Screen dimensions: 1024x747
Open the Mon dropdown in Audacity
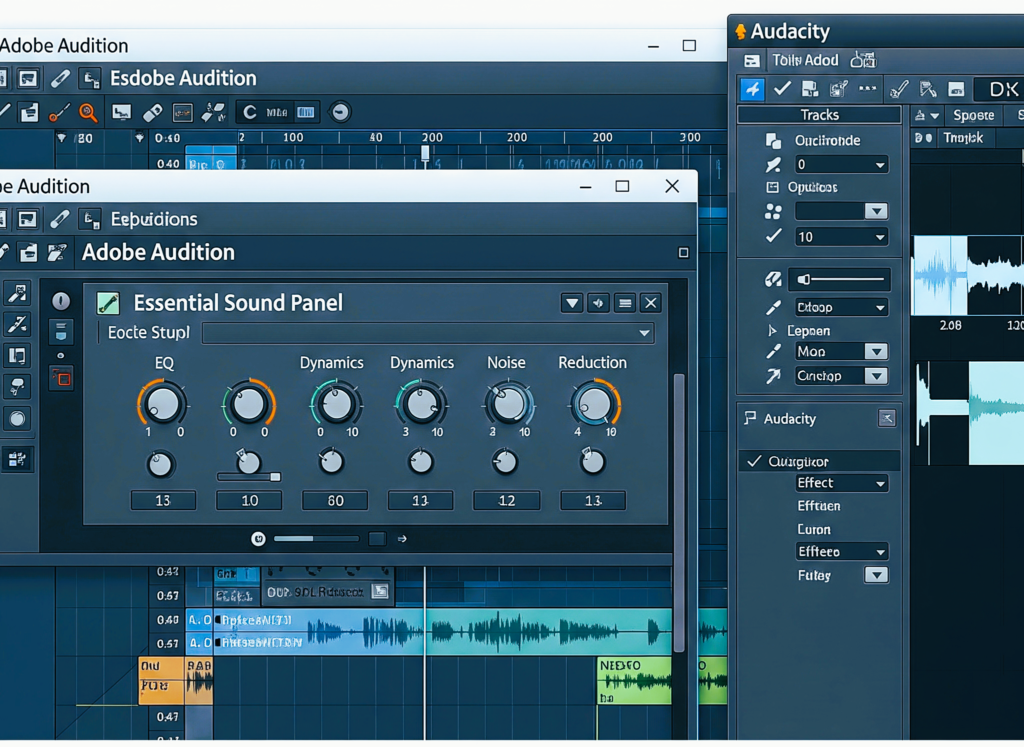click(841, 351)
